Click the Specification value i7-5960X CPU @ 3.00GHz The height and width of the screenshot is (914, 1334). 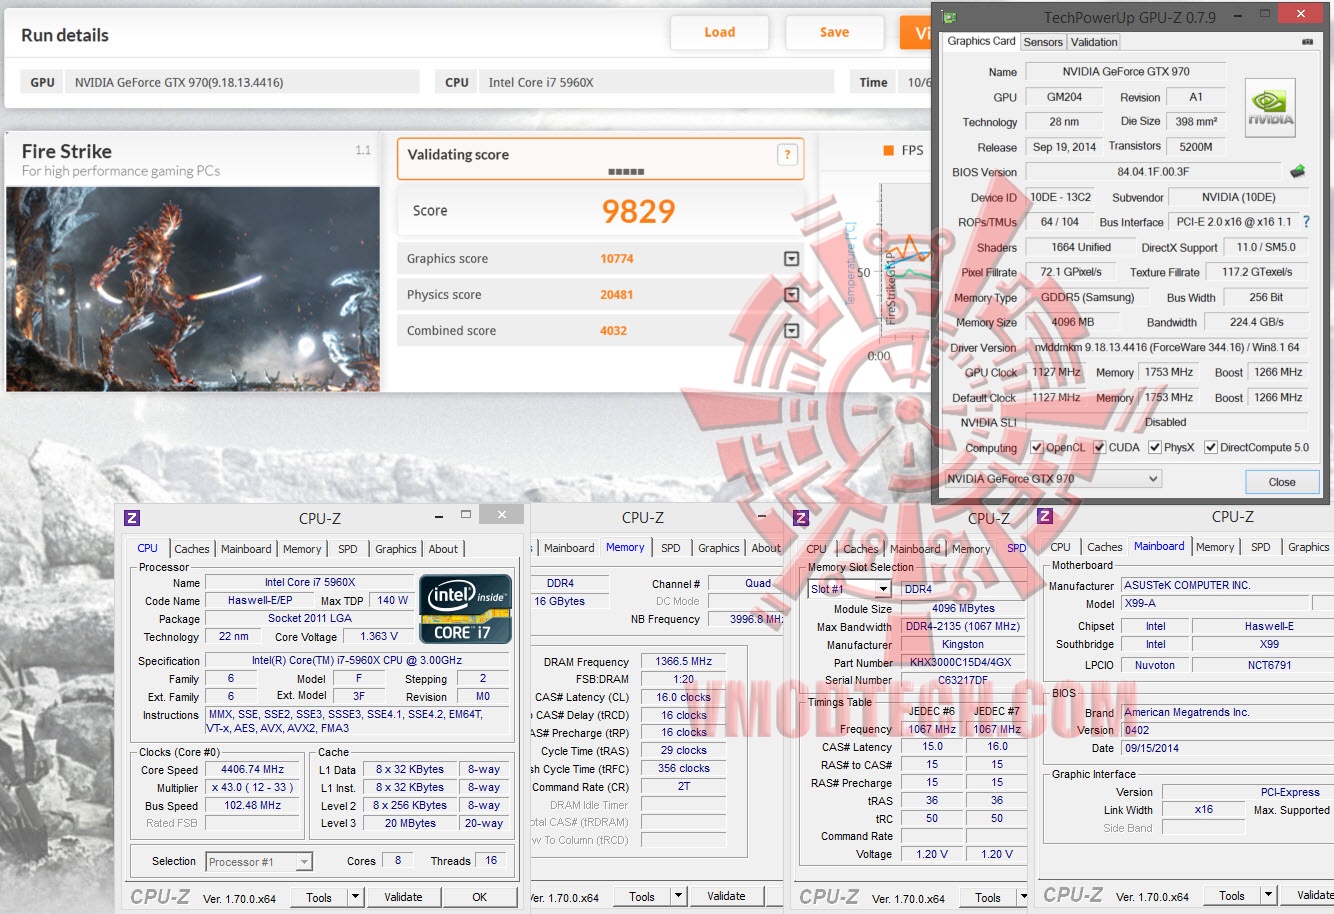(x=357, y=661)
